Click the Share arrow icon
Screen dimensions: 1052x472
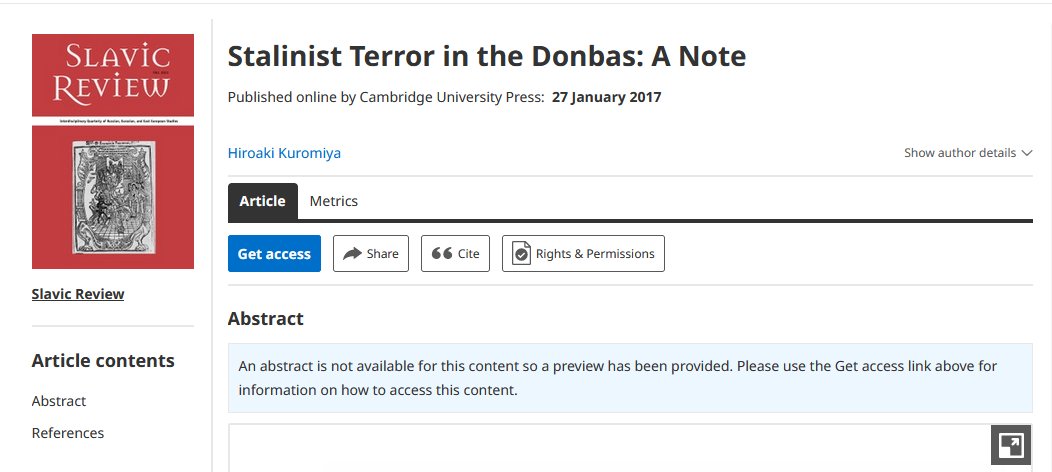click(x=352, y=253)
